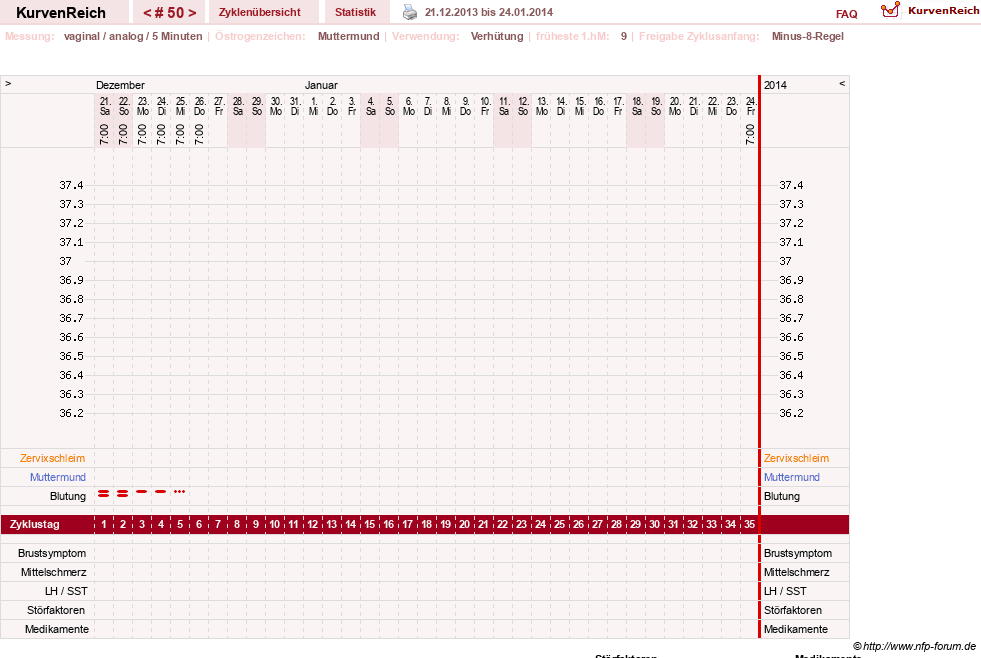Select date column '21. Sa' in December

(104, 106)
